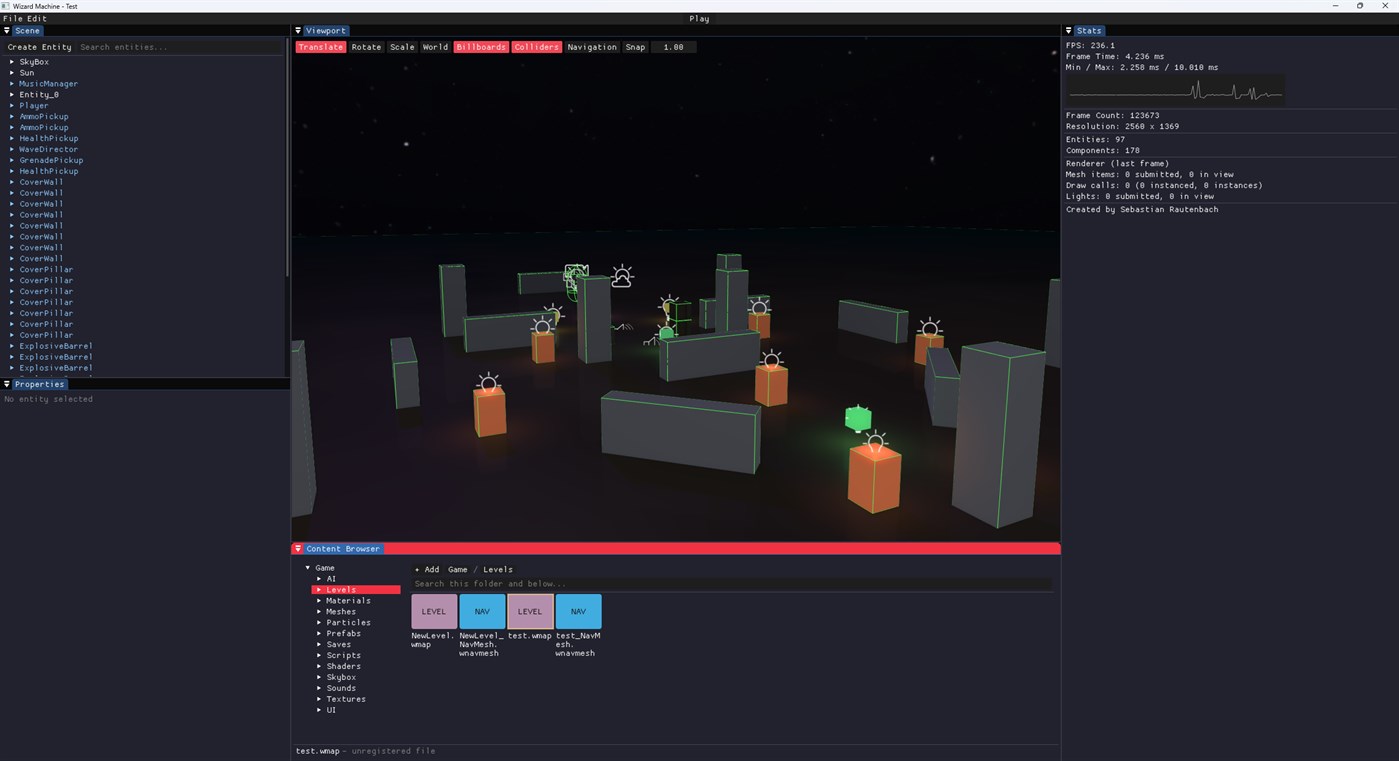Click the sun billboard icon in the viewport
Viewport: 1399px width, 761px height.
[622, 276]
